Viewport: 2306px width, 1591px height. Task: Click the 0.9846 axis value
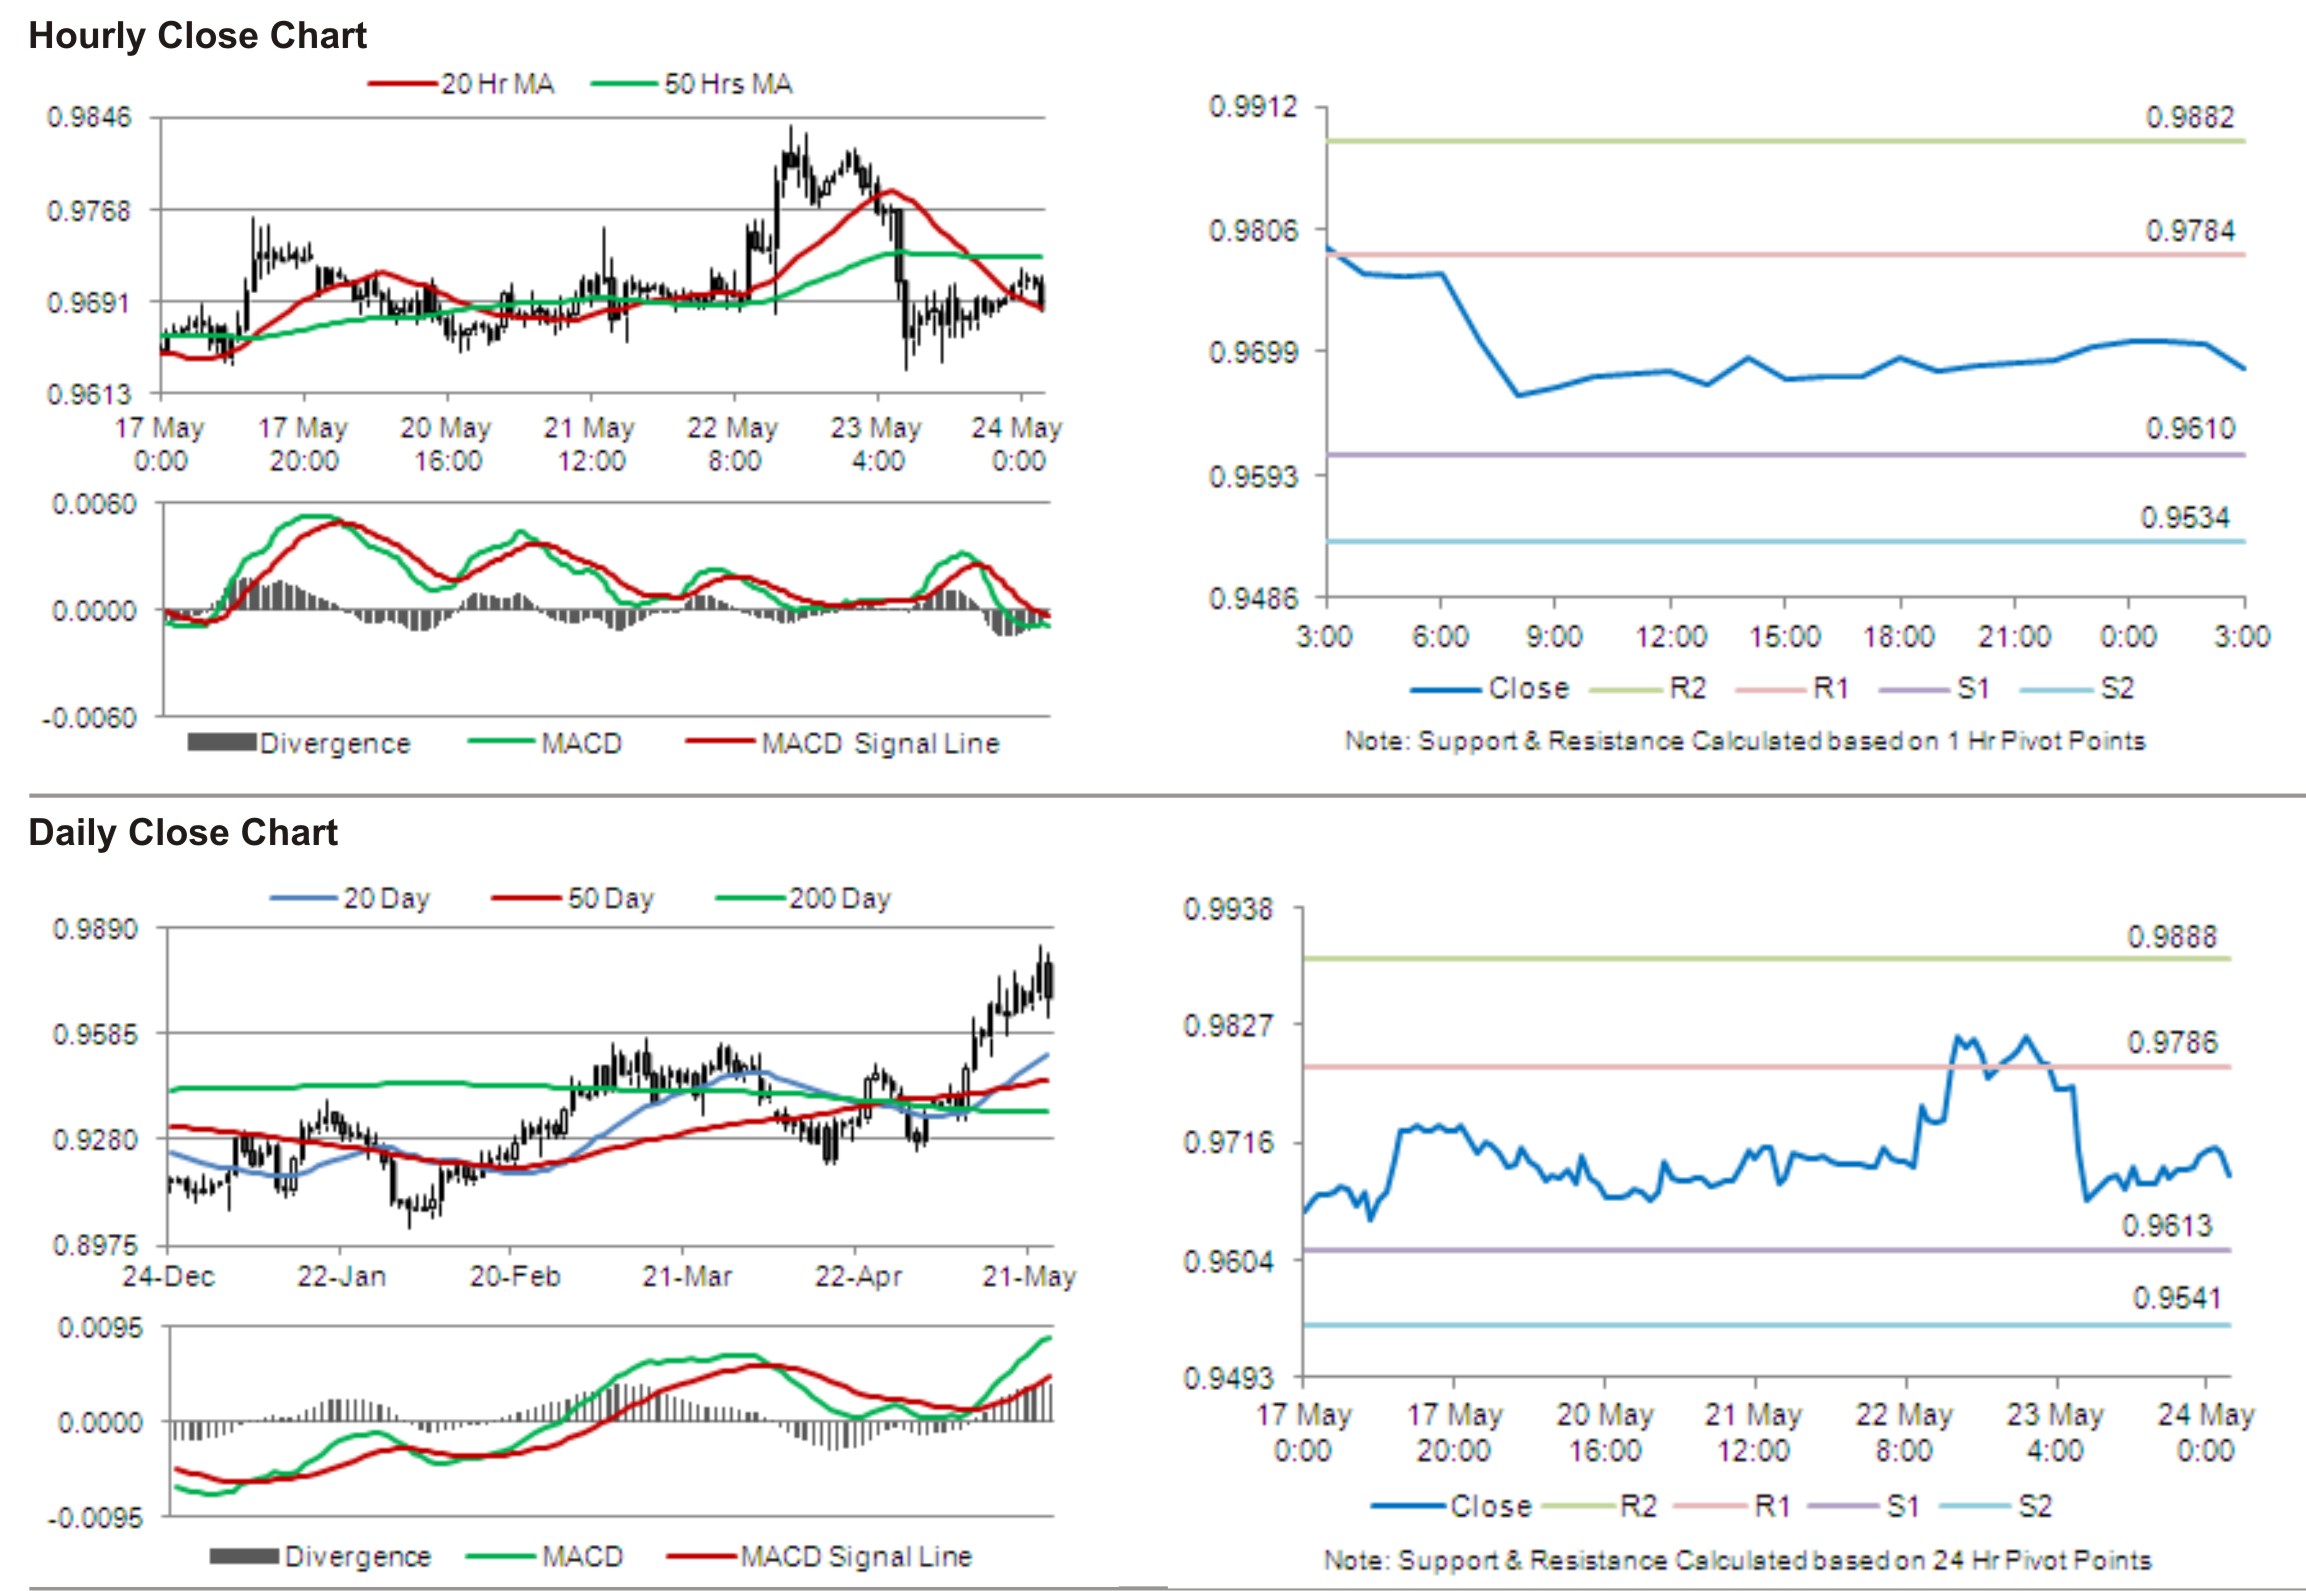pos(89,118)
